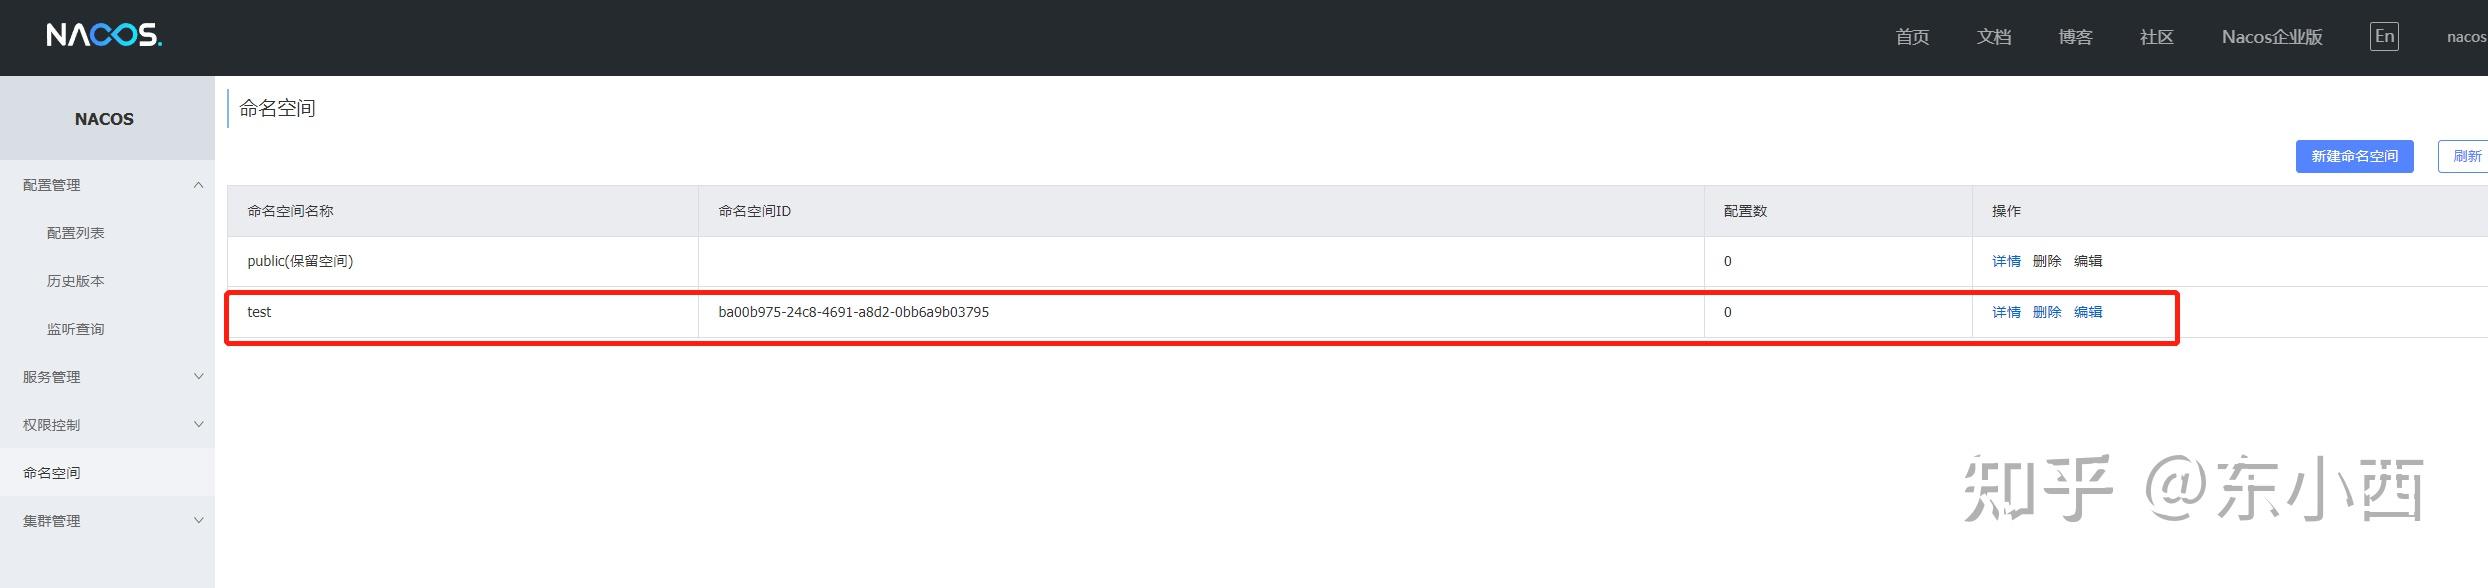Open Nacos企业版 in the top navigation
The width and height of the screenshot is (2488, 588).
[x=2272, y=37]
